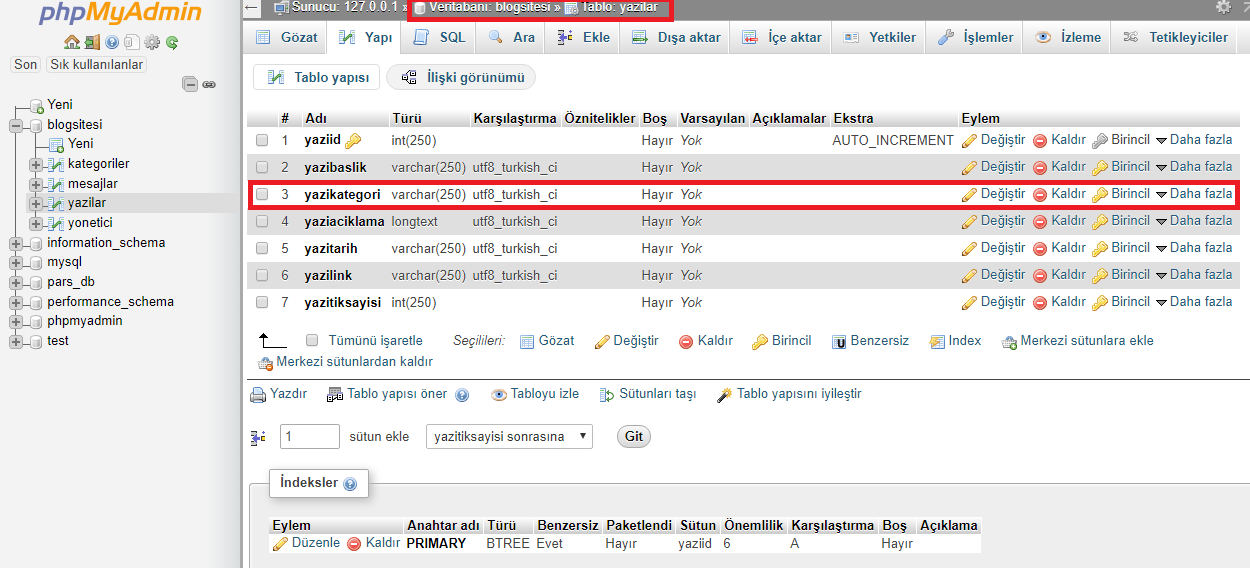Open help icon next to İndeksler
Screen dimensions: 1250x568
pyautogui.click(x=350, y=484)
